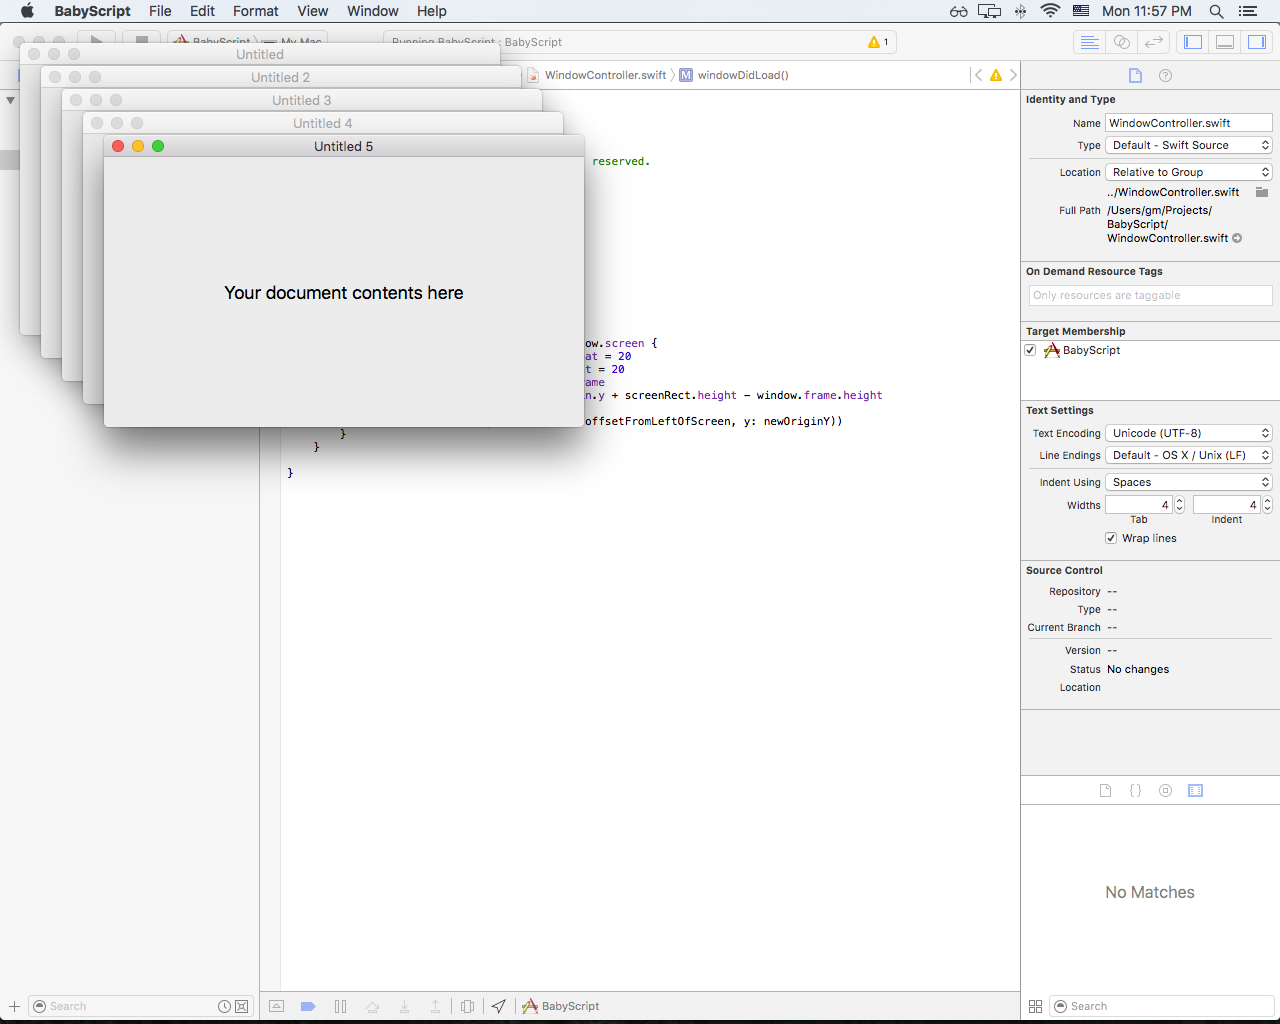The image size is (1280, 1024).
Task: Uncheck the Wrap lines checkbox
Action: coord(1111,538)
